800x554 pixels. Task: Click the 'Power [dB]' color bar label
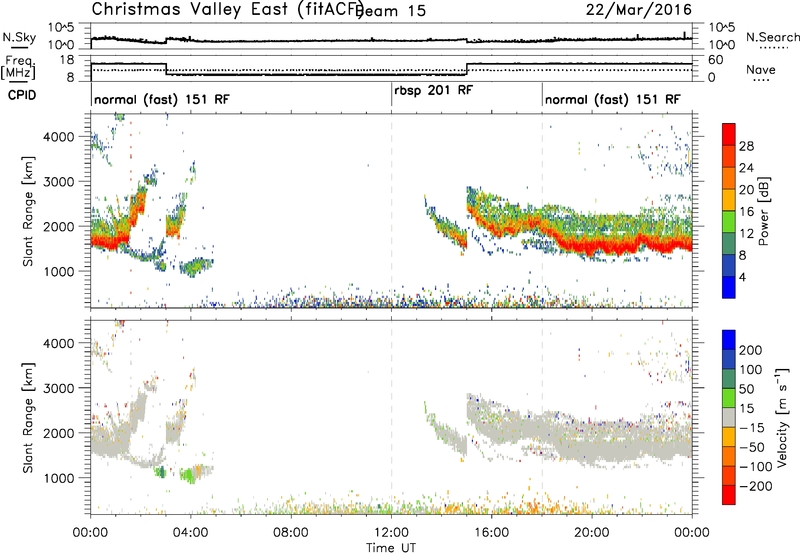click(764, 211)
